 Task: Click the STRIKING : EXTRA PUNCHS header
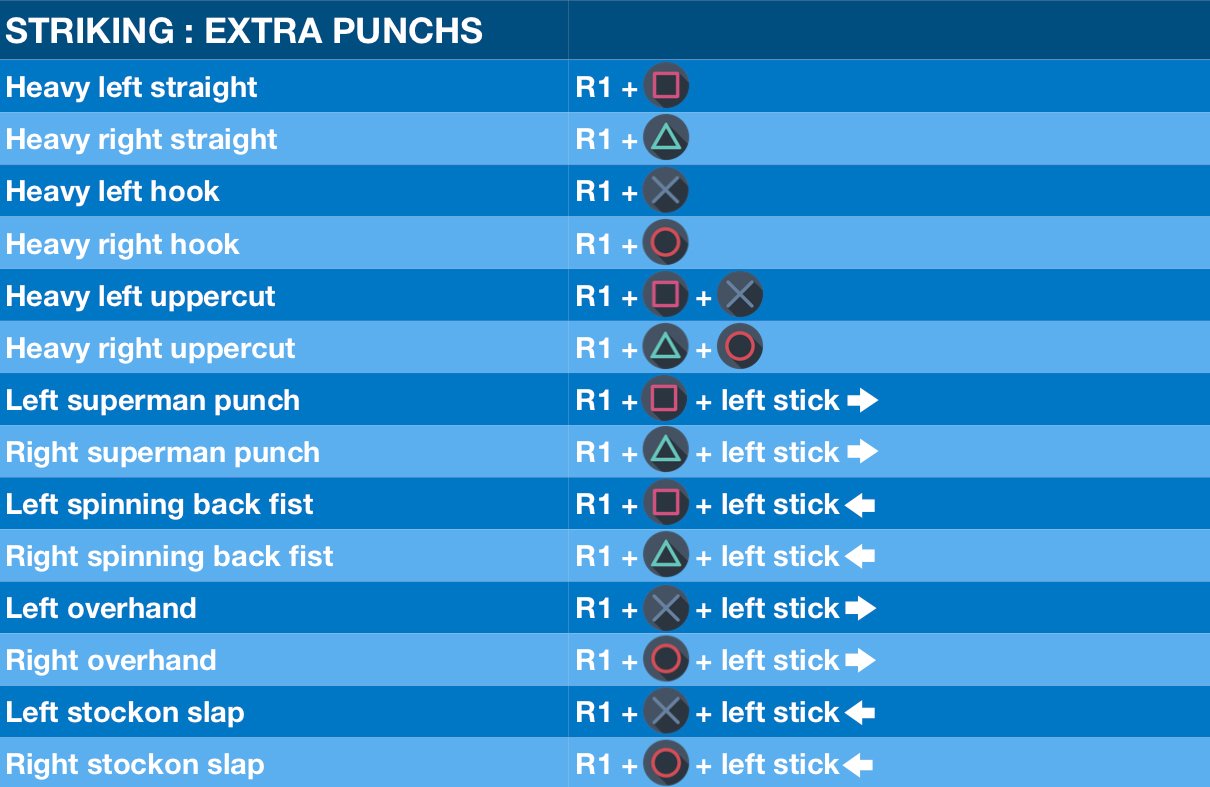245,31
